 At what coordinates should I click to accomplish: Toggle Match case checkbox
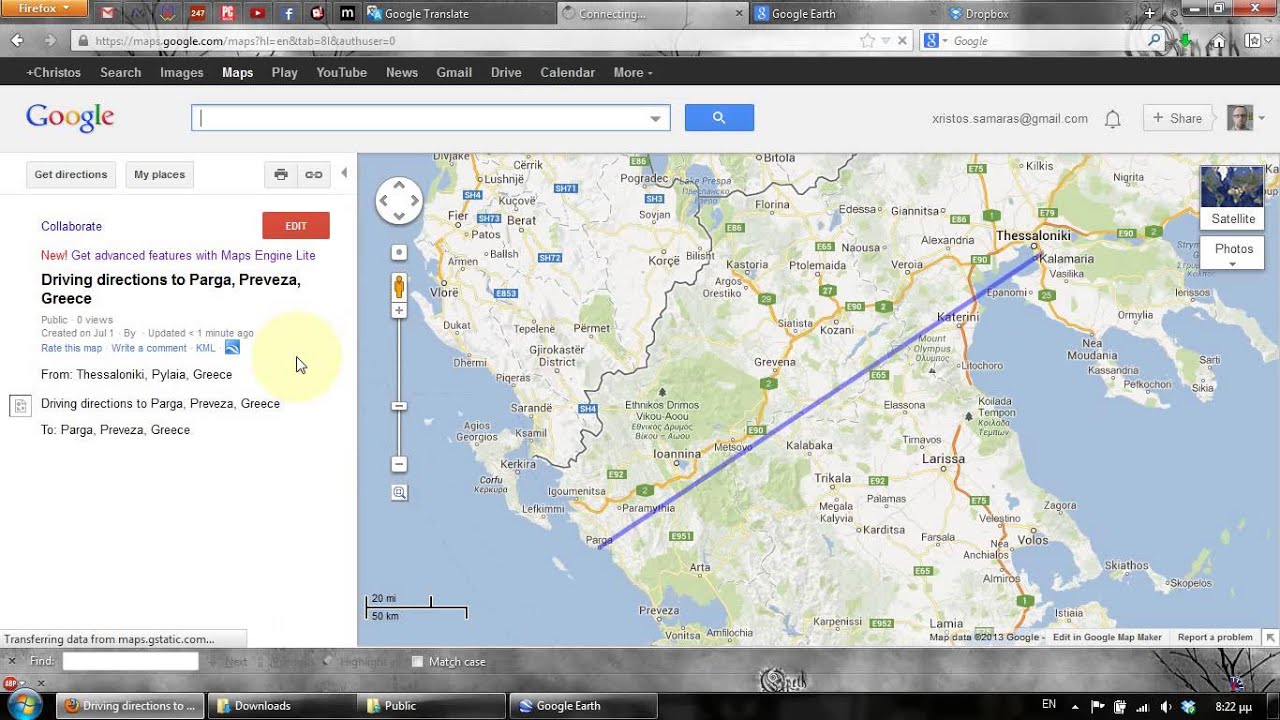(x=418, y=662)
